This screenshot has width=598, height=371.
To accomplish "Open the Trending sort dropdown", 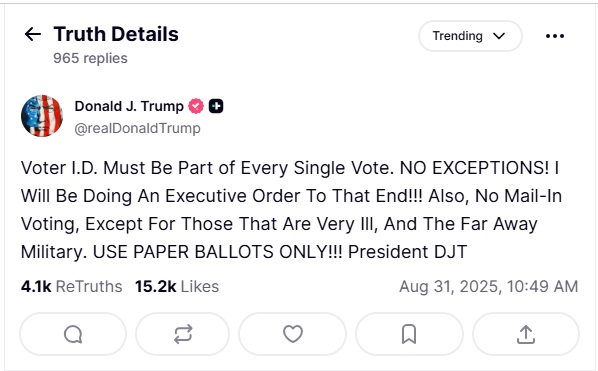I will pyautogui.click(x=470, y=36).
